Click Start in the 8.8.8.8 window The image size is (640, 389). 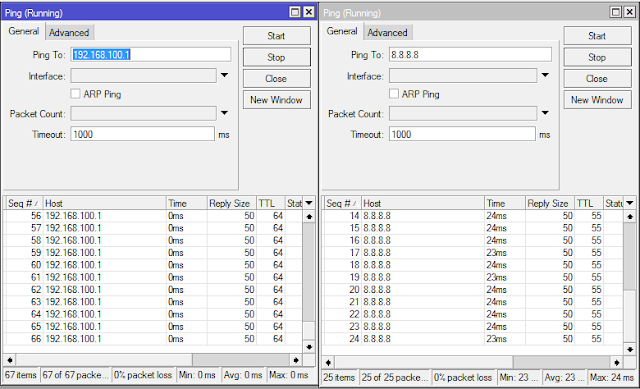tap(597, 36)
